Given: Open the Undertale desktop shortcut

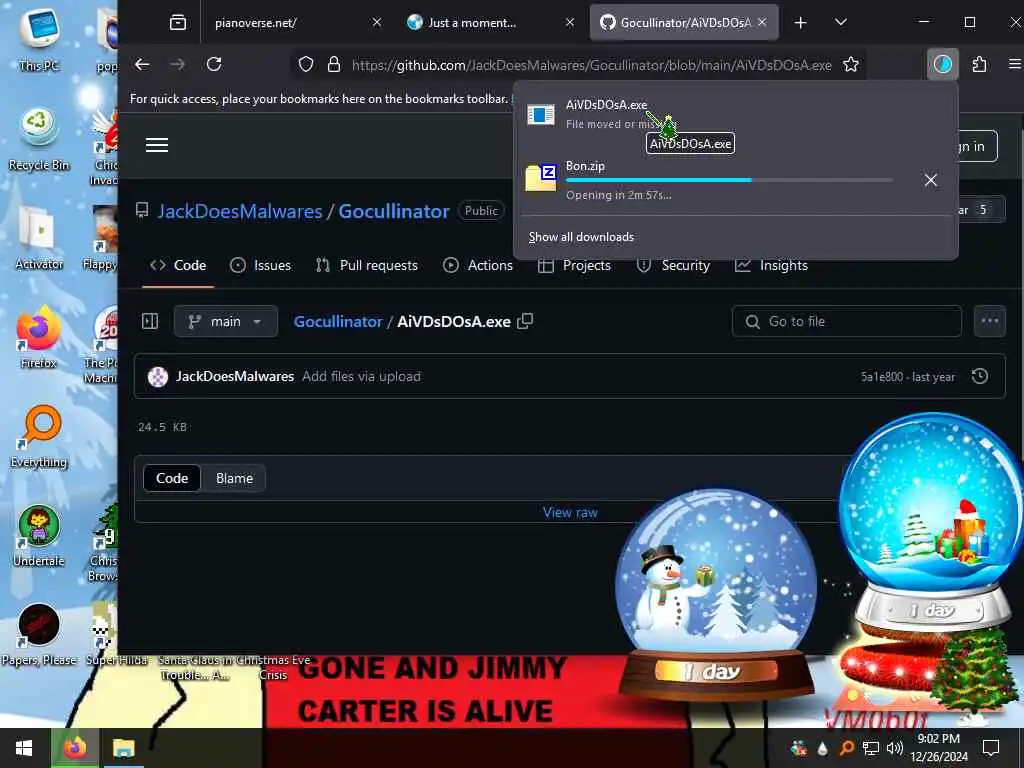Looking at the screenshot, I should pyautogui.click(x=39, y=535).
